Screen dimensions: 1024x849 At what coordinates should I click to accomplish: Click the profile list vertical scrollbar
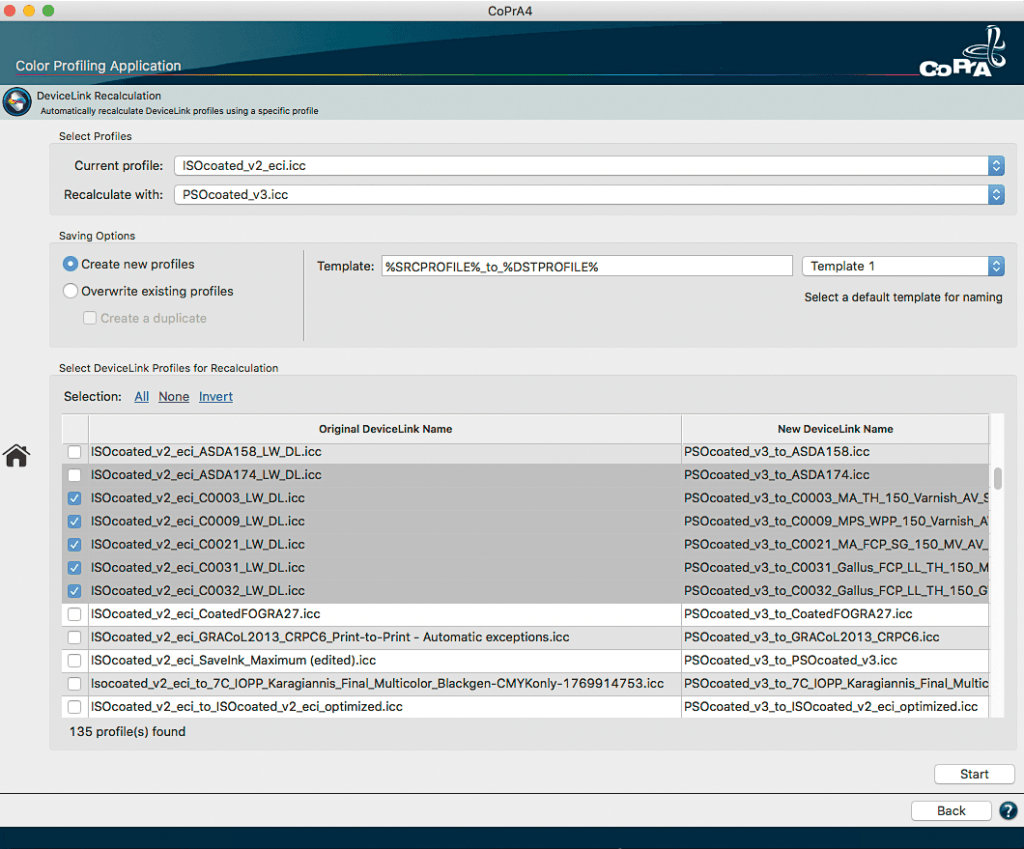997,476
